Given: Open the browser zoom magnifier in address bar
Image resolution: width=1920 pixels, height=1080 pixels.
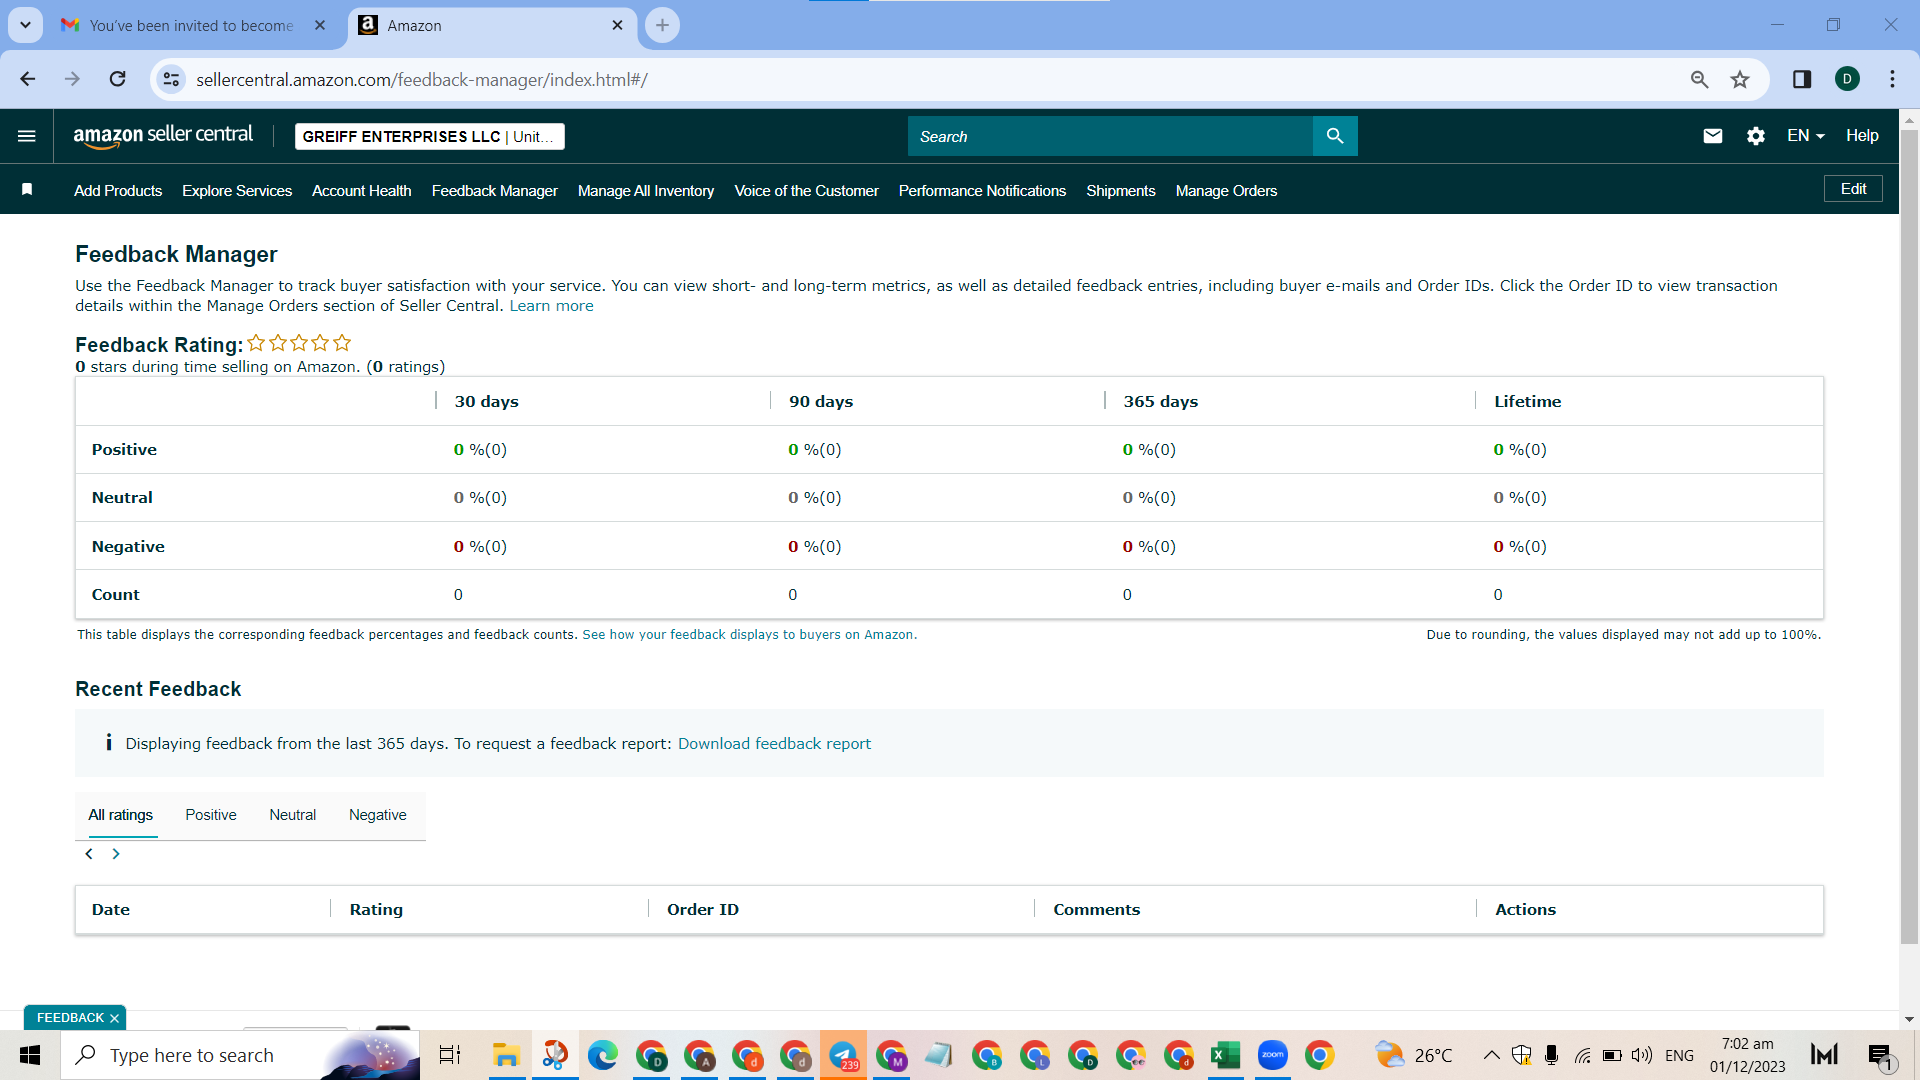Looking at the screenshot, I should coord(1699,79).
